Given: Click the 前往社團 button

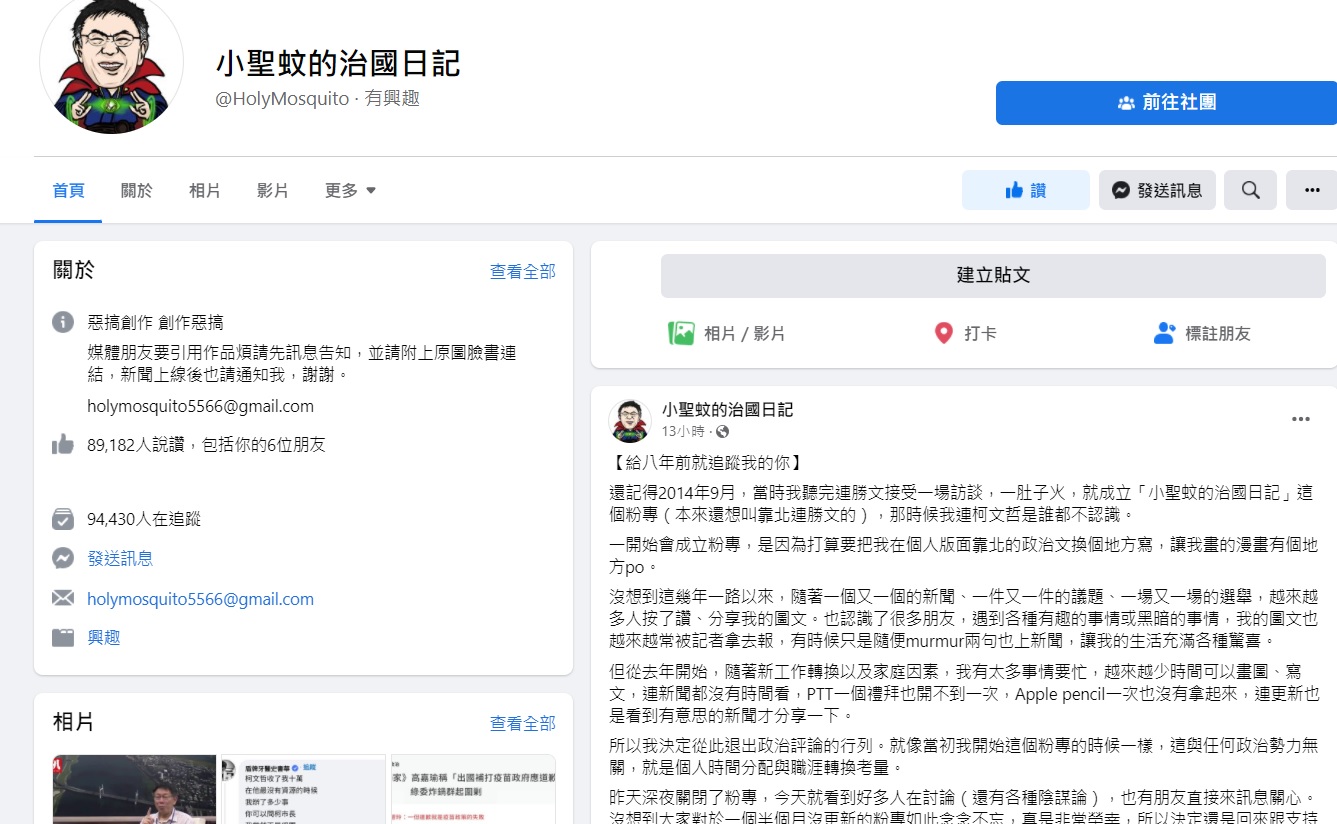Looking at the screenshot, I should point(1166,103).
